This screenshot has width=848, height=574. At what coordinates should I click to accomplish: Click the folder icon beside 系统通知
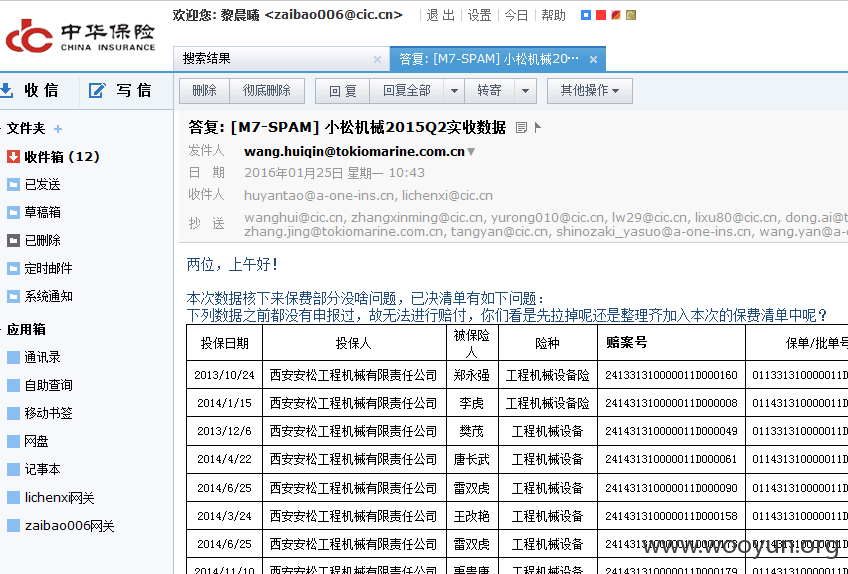pos(13,296)
